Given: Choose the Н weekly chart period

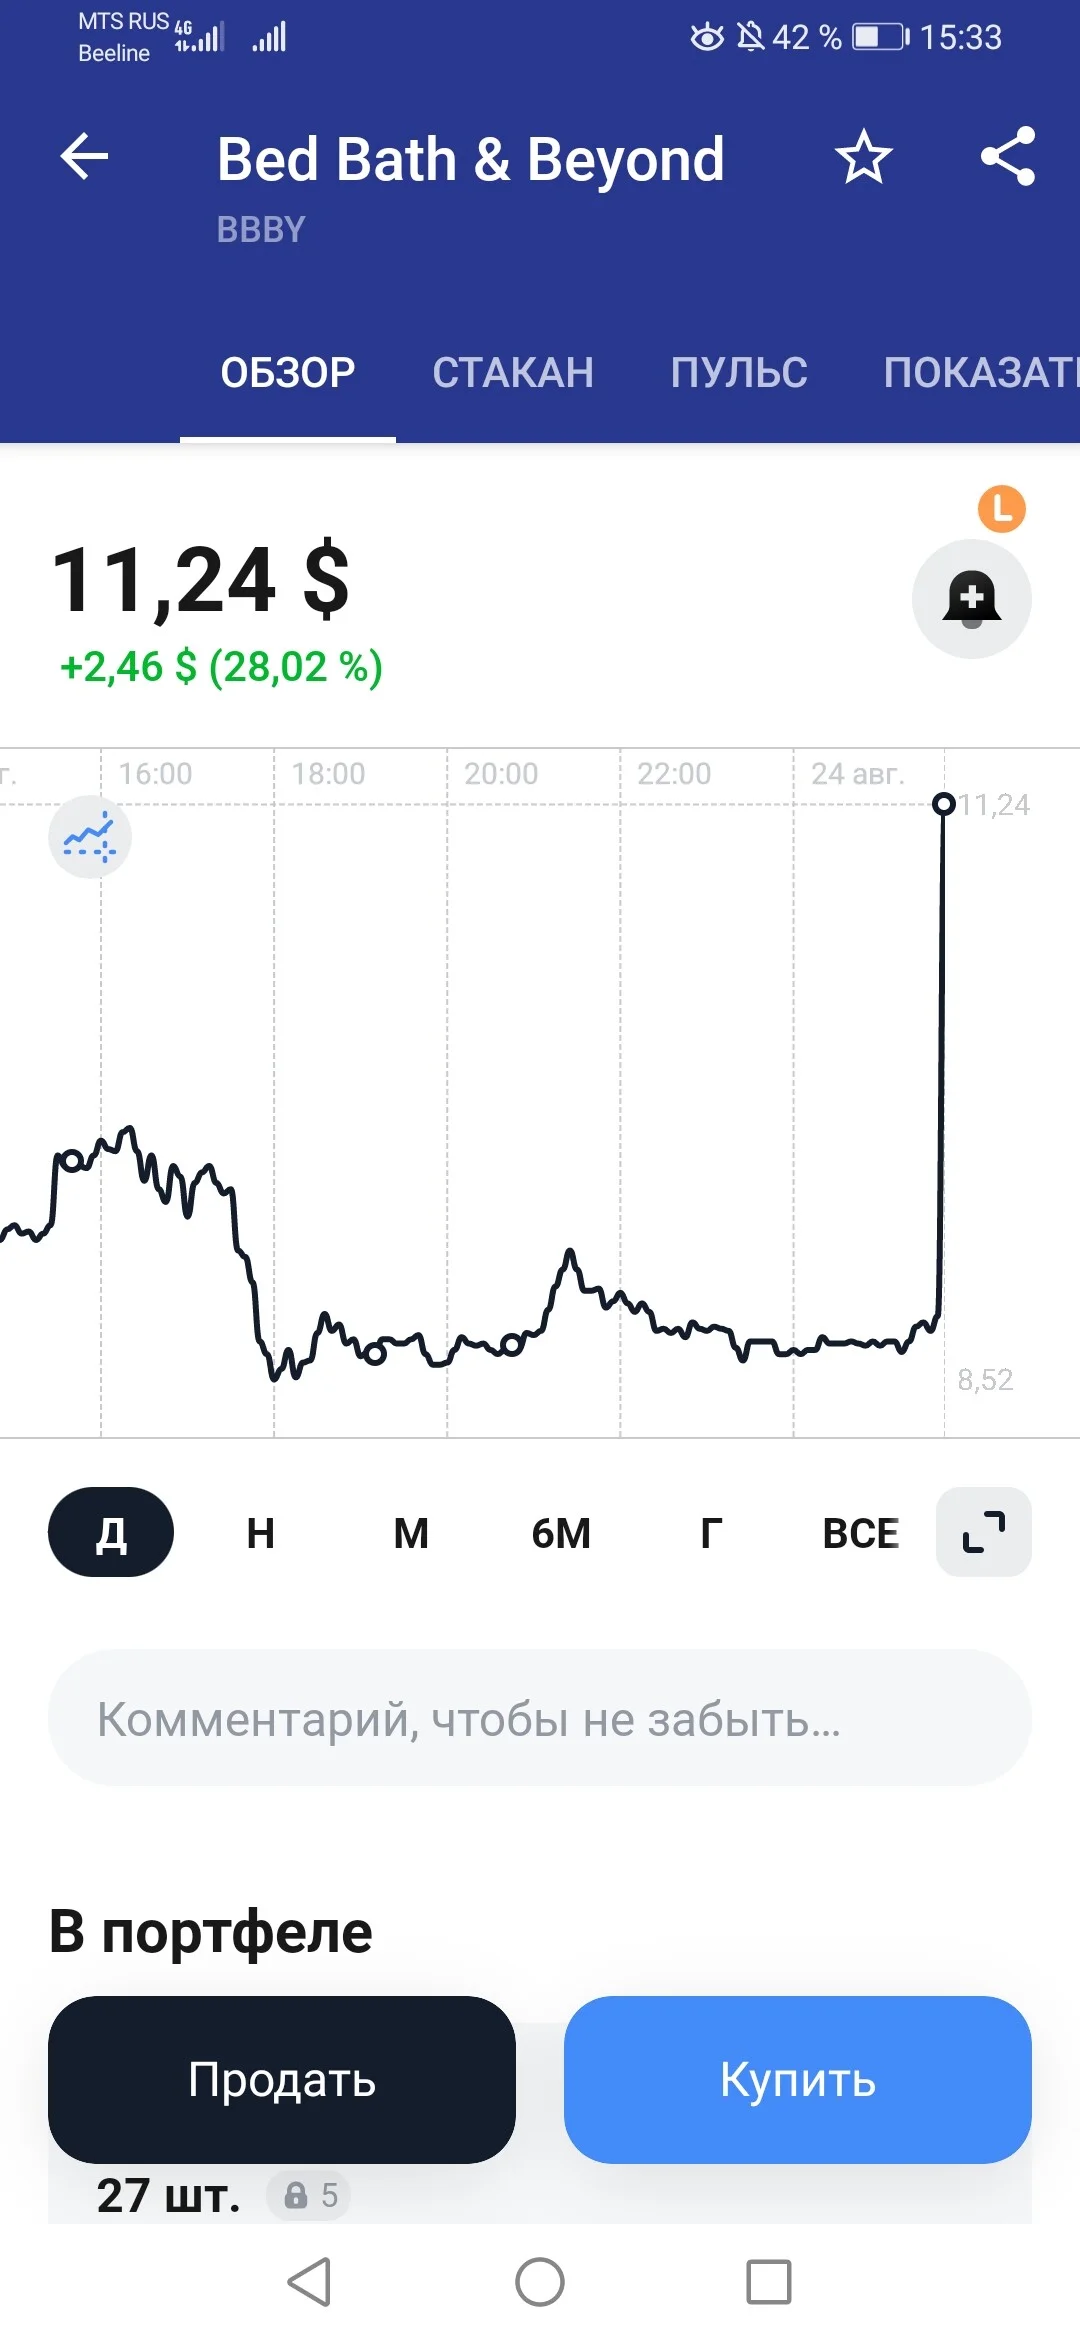Looking at the screenshot, I should (261, 1532).
